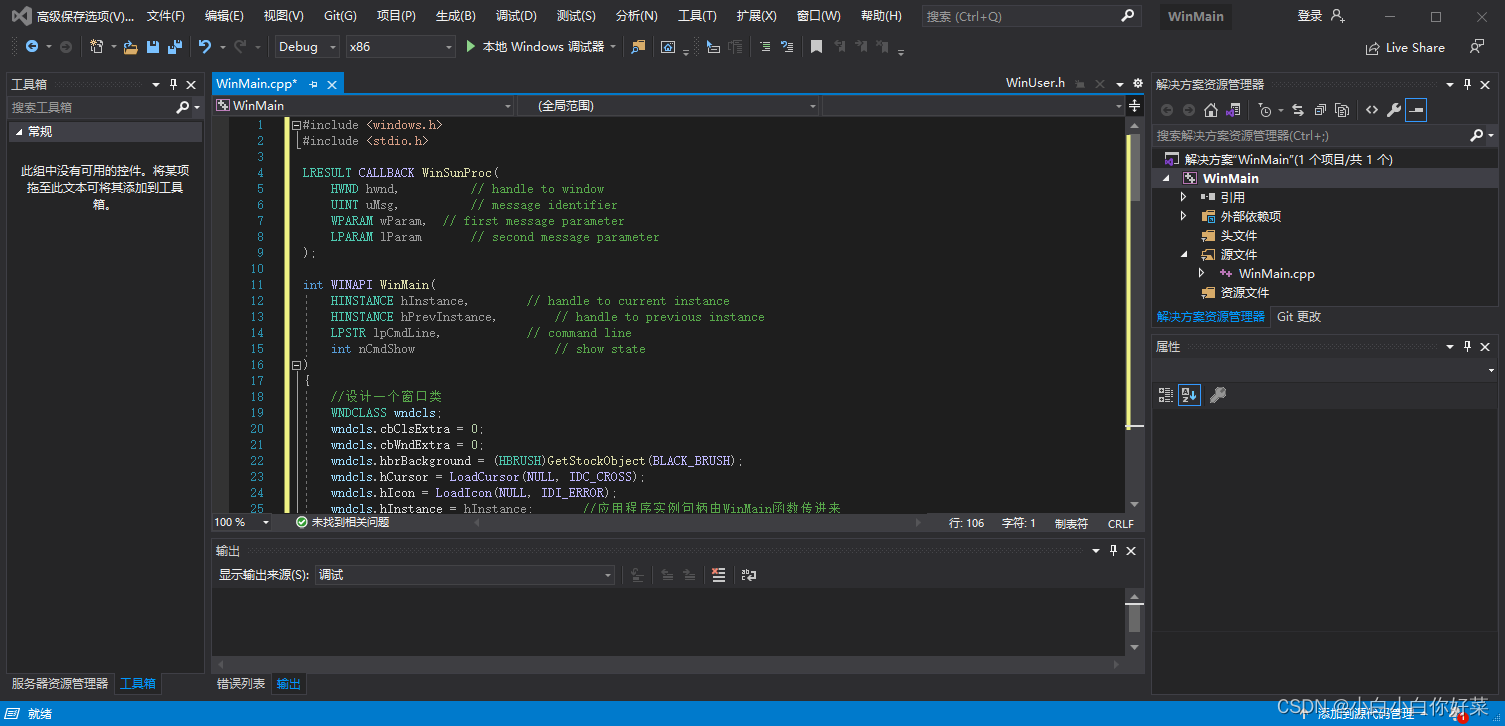Click Clear All icon in Output panel
Image resolution: width=1505 pixels, height=726 pixels.
point(718,575)
